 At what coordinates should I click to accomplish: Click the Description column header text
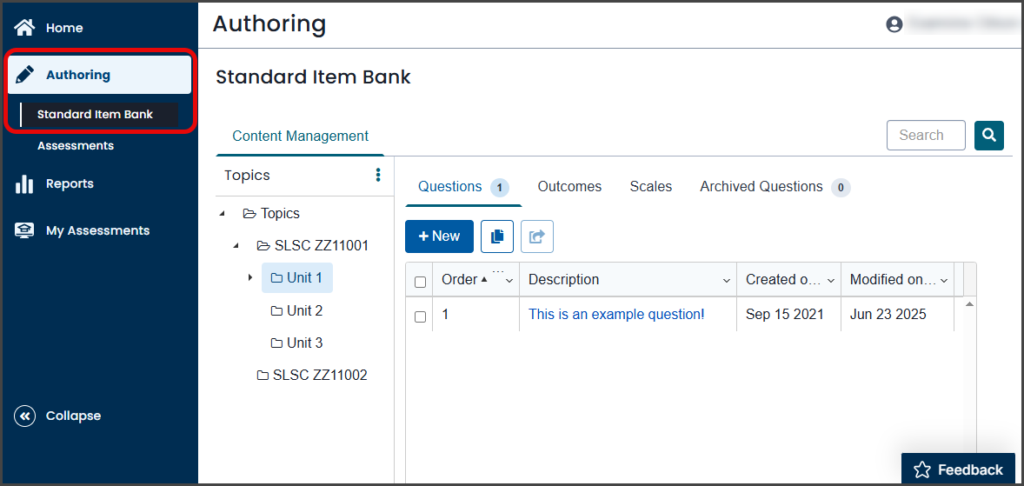pyautogui.click(x=564, y=280)
